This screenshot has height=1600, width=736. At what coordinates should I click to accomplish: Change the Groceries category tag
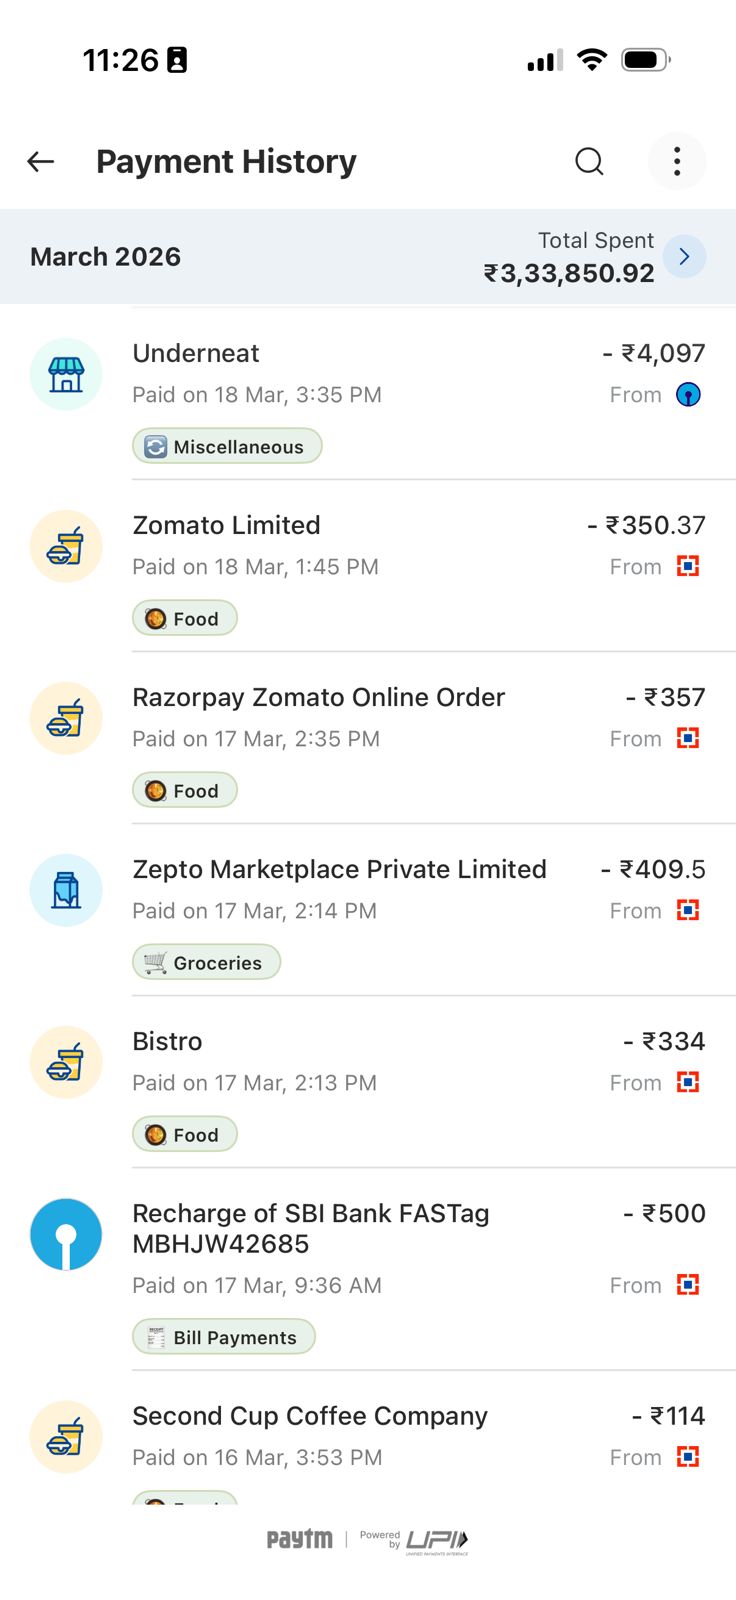tap(207, 962)
